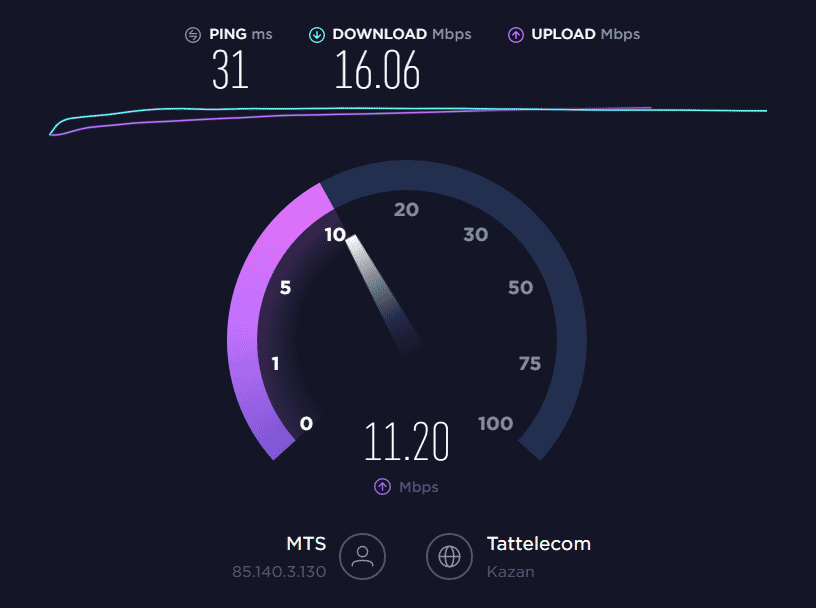Click the Kazan server location text

coord(511,572)
